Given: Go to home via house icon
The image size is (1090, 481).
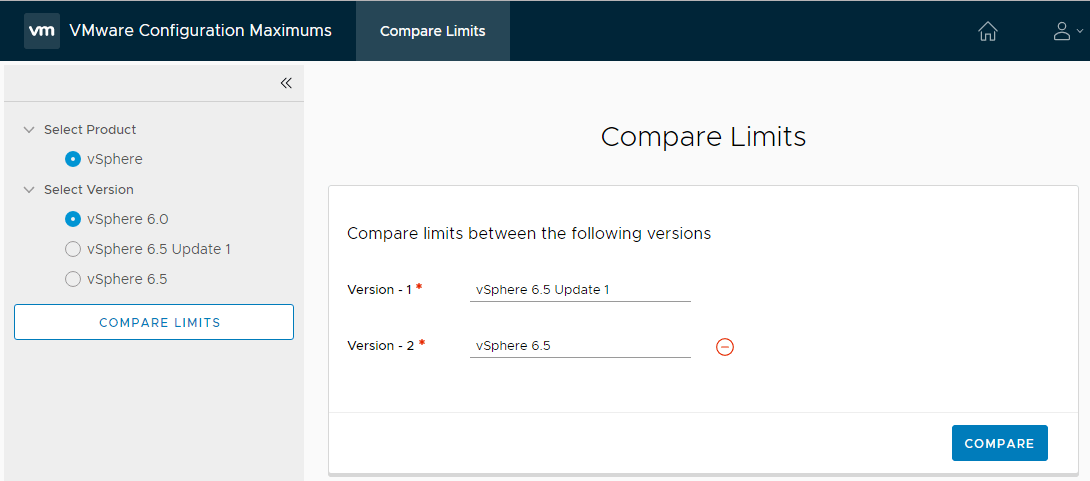Looking at the screenshot, I should [988, 31].
